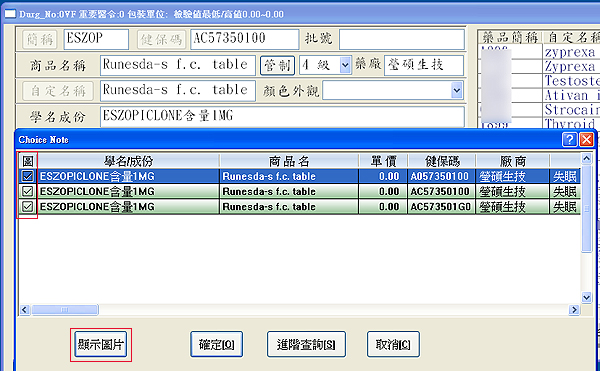Click the 進階查詢[S] button
Screen dimensions: 600x371
pyautogui.click(x=306, y=344)
